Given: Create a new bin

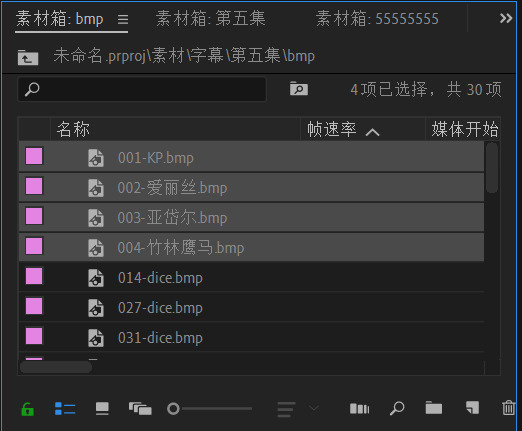Looking at the screenshot, I should [x=434, y=408].
